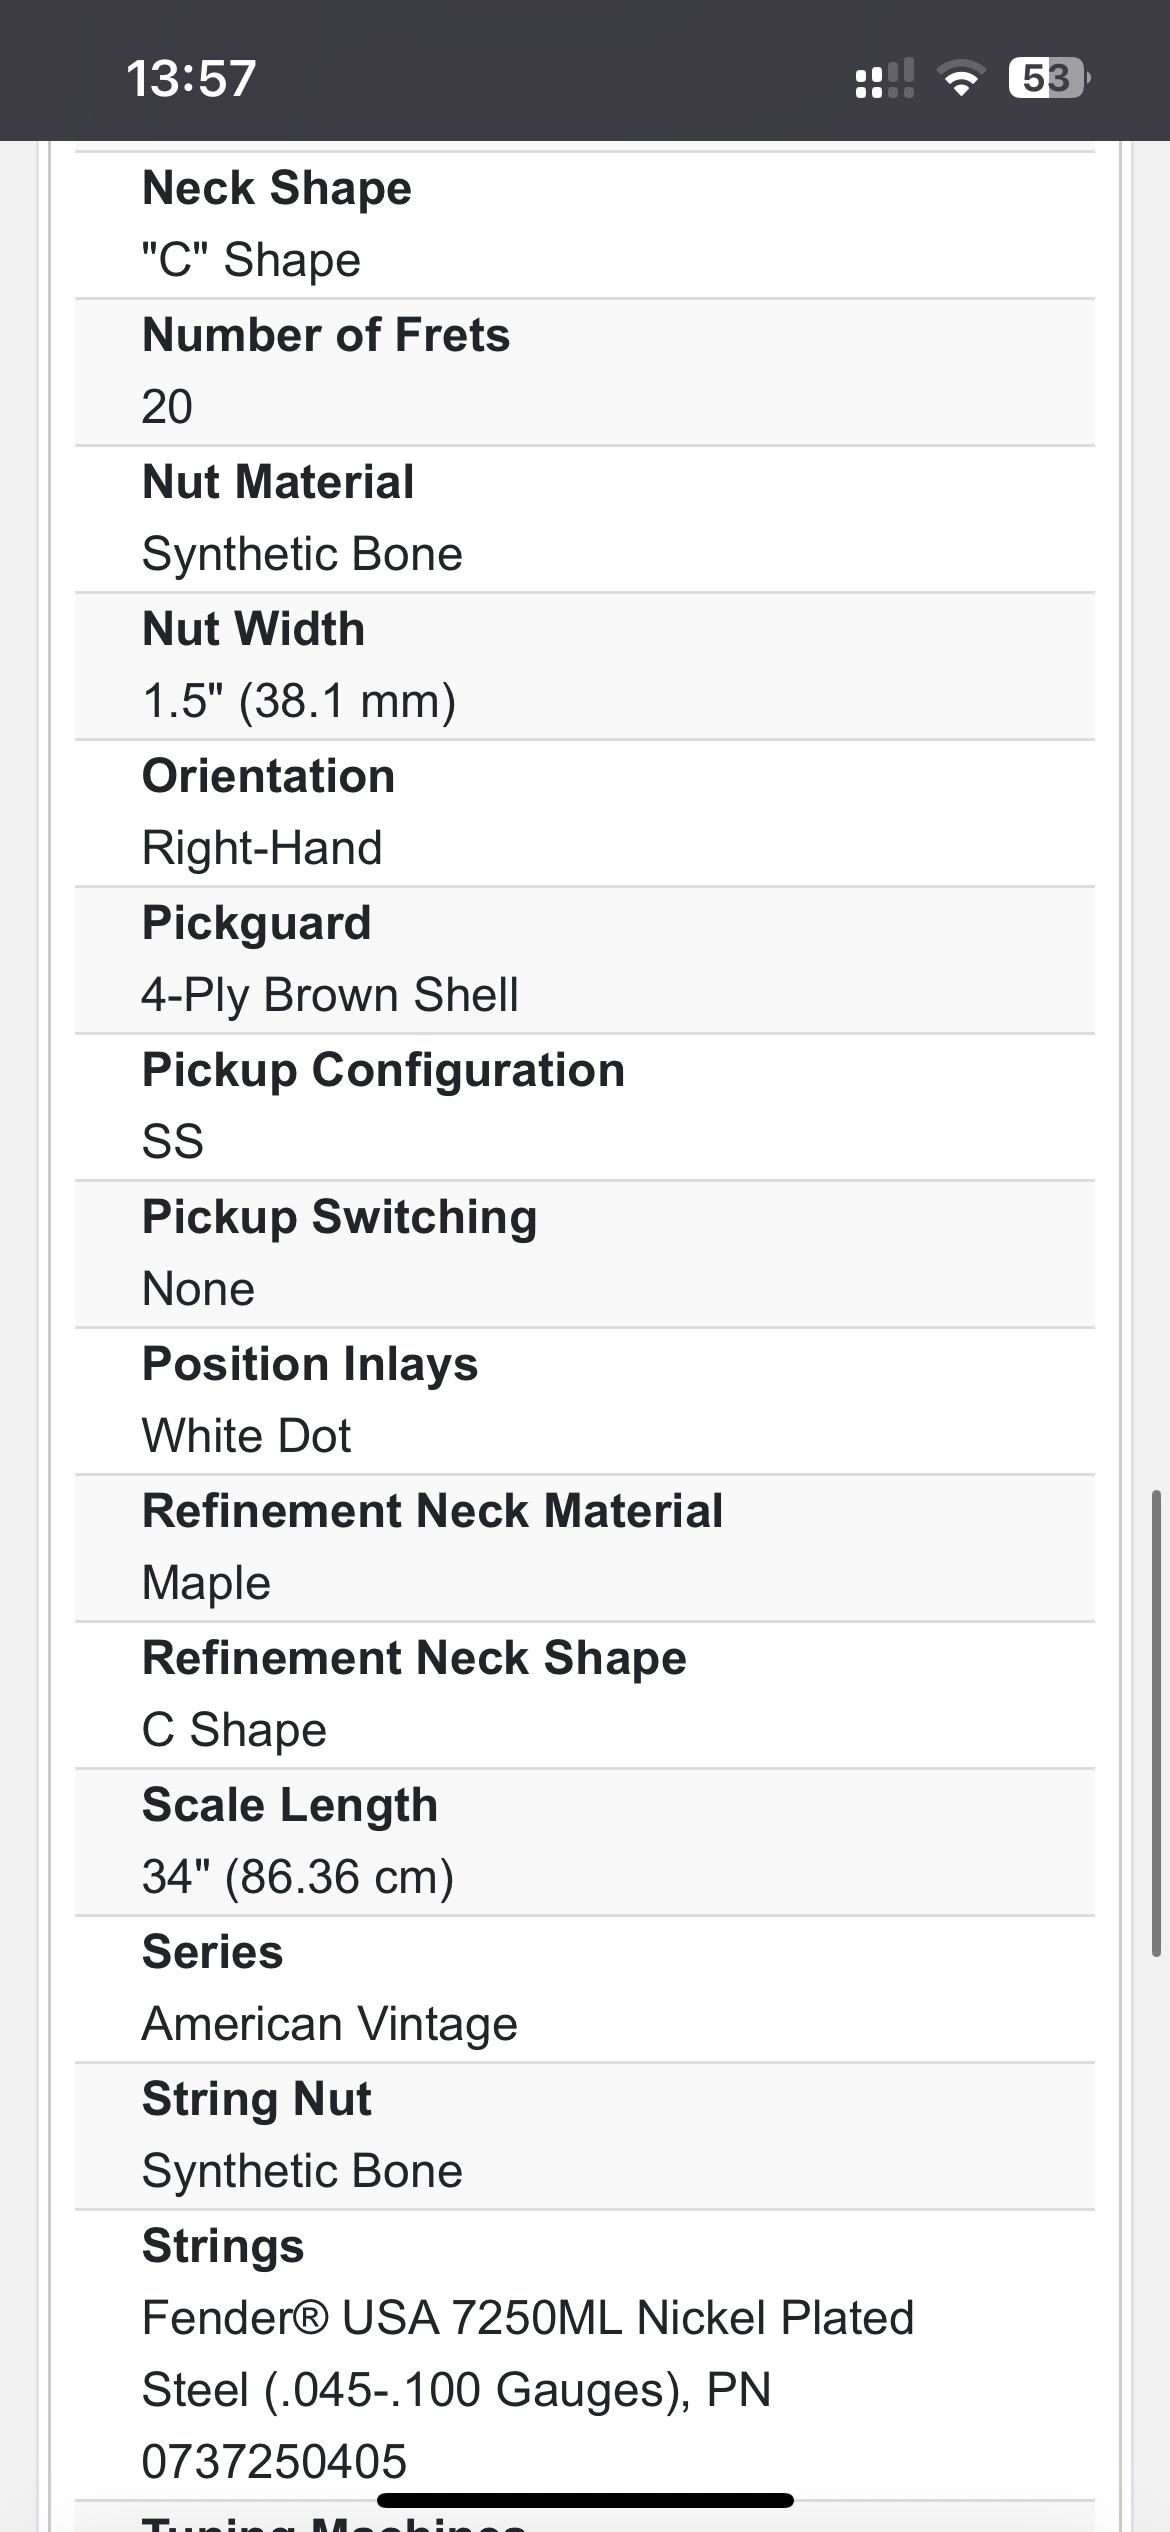The height and width of the screenshot is (2532, 1170).
Task: Select the Right-Hand orientation value
Action: (x=262, y=848)
